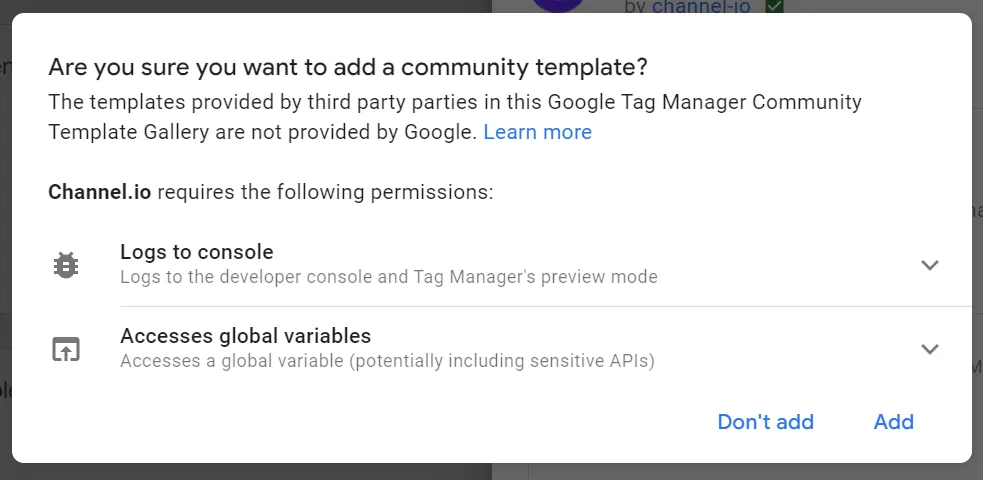The width and height of the screenshot is (983, 480).
Task: Select the Accesses global variables title
Action: pyautogui.click(x=245, y=336)
